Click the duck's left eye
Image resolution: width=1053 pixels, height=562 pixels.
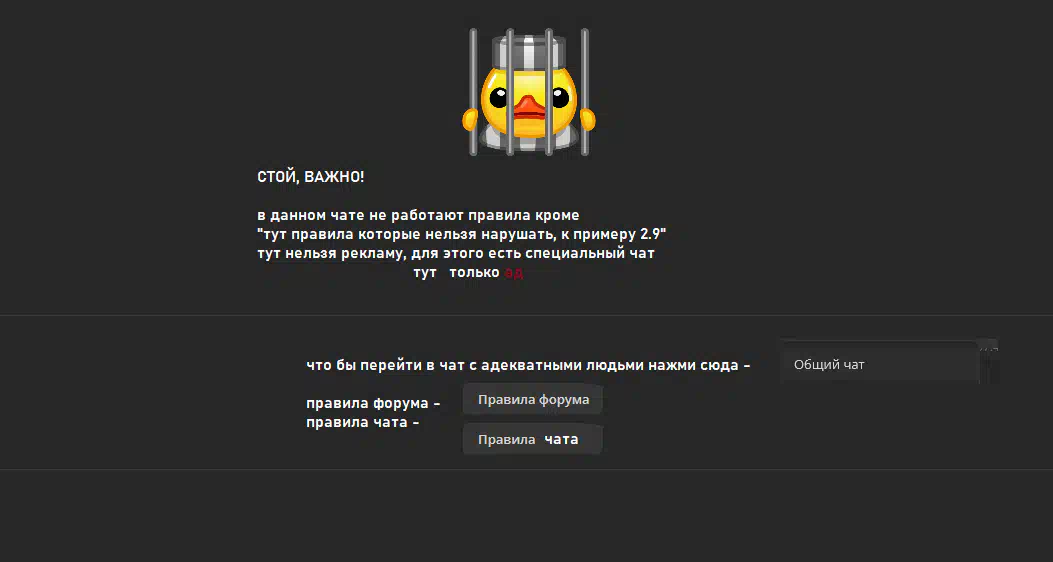point(498,98)
